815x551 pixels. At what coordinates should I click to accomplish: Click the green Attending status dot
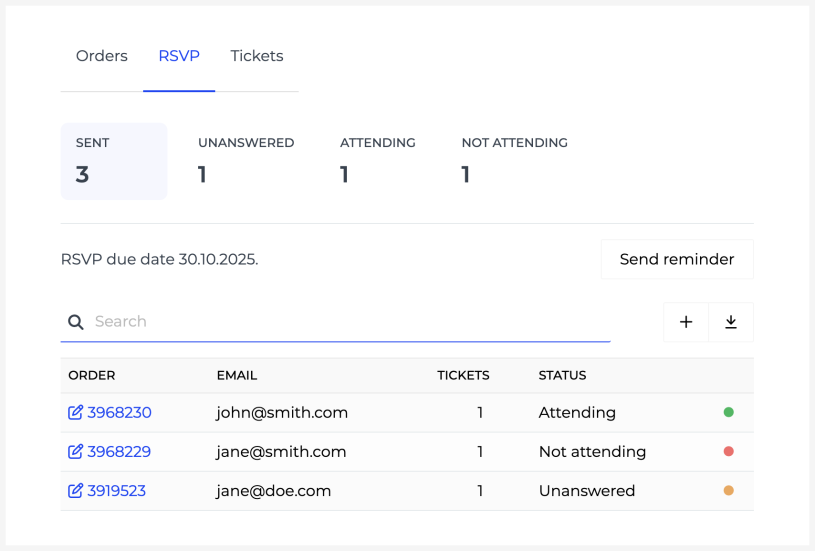pos(728,412)
